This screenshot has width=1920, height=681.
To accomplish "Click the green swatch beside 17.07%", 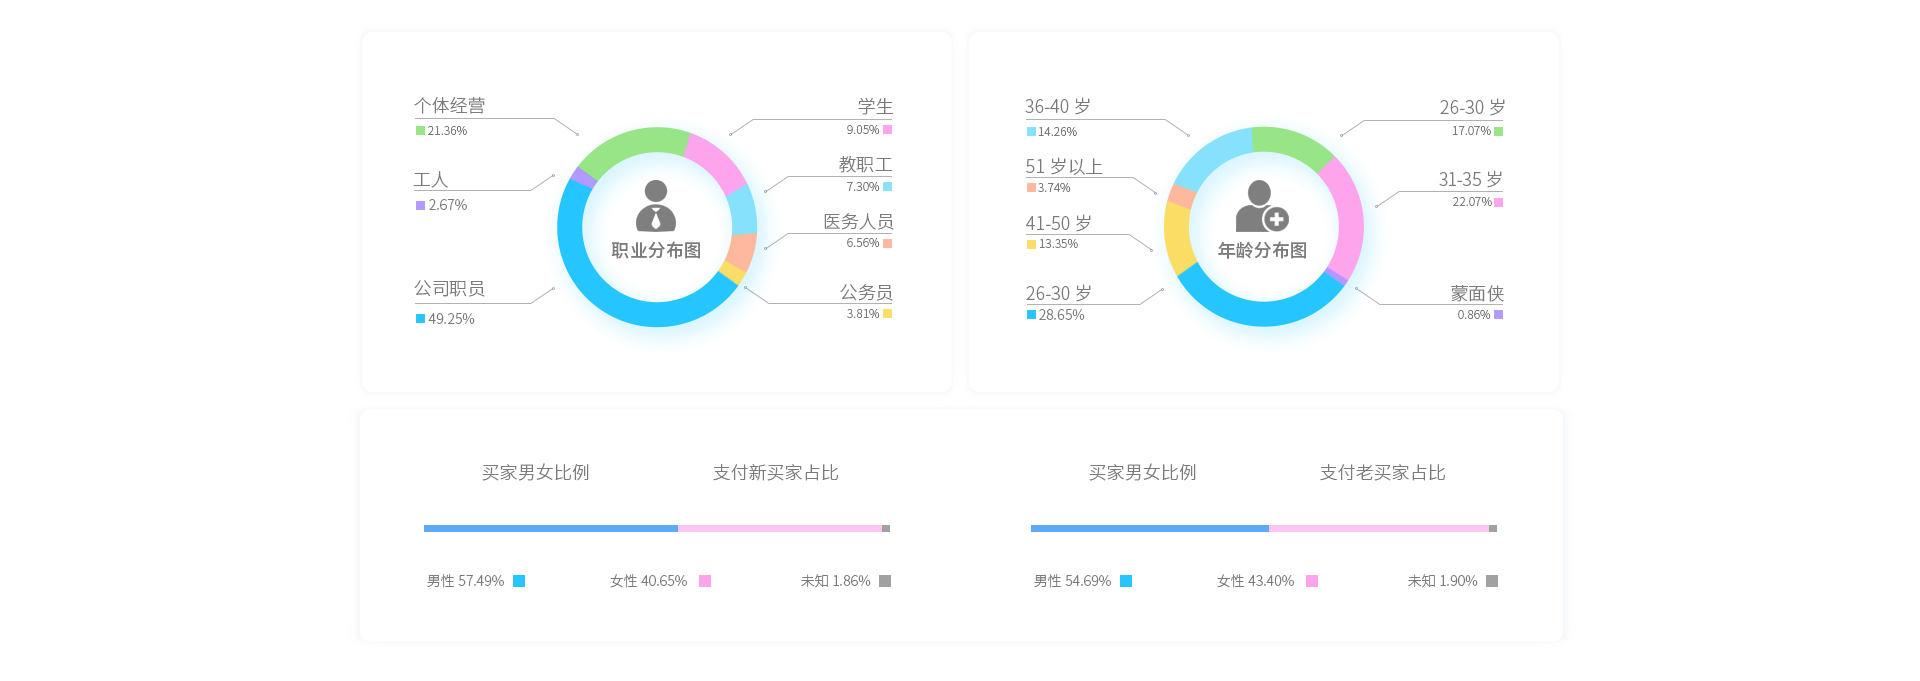I will [1498, 131].
